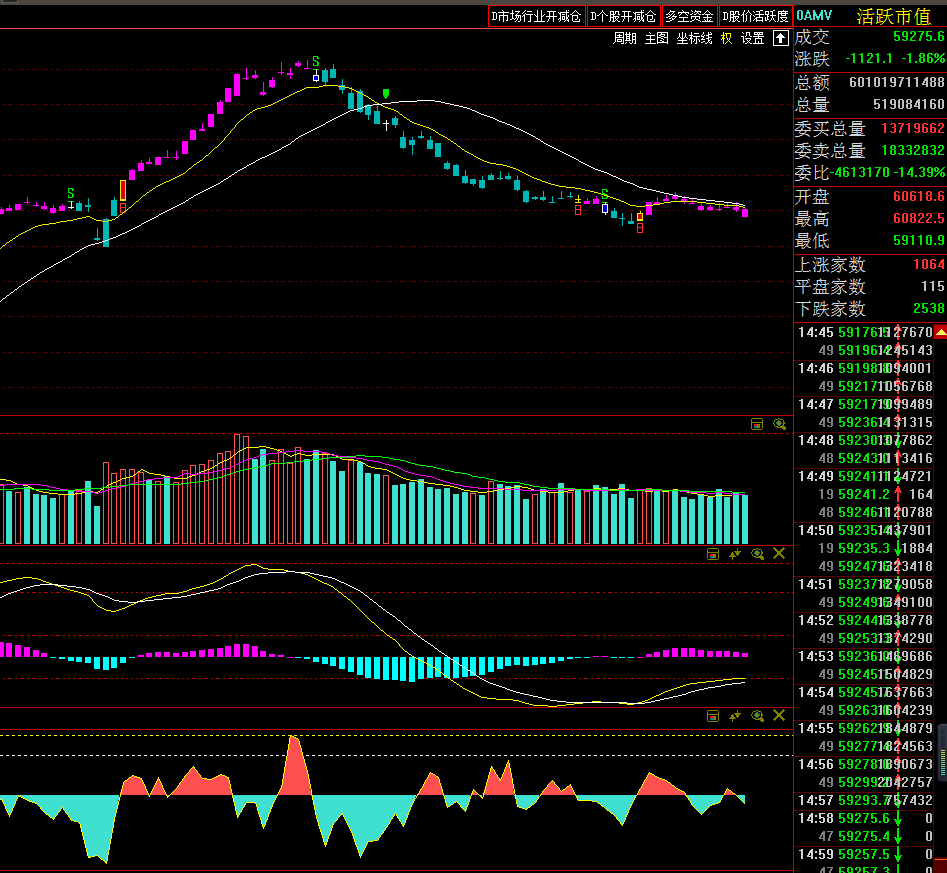This screenshot has height=873, width=947.
Task: Click the up-arrow box icon beside 设置
Action: tap(781, 39)
